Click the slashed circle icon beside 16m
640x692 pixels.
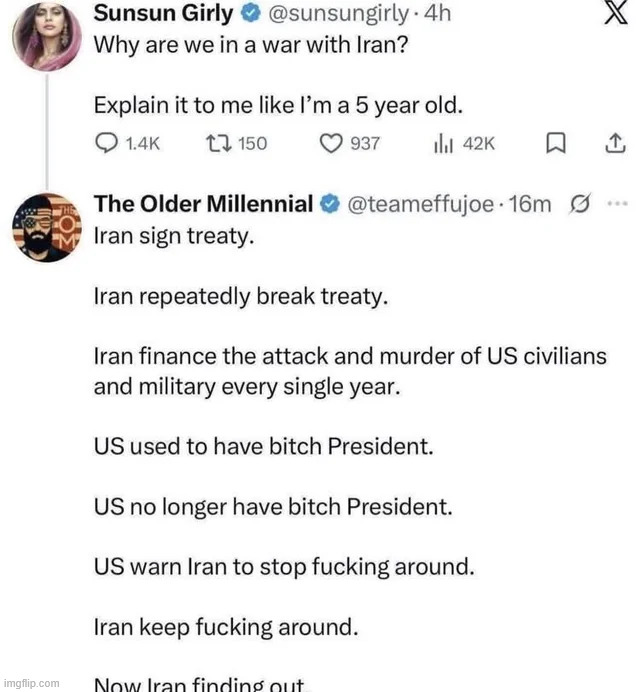coord(577,204)
